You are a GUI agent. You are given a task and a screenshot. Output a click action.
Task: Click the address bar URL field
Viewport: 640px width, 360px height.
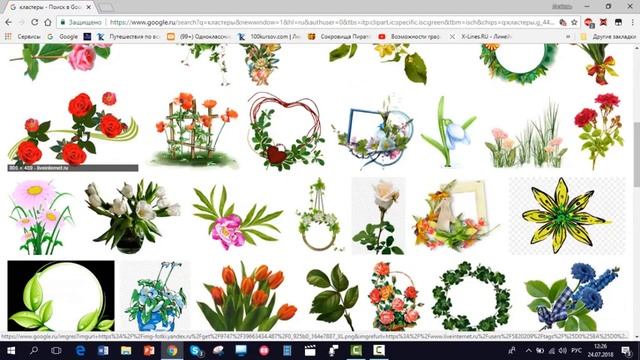tap(331, 22)
